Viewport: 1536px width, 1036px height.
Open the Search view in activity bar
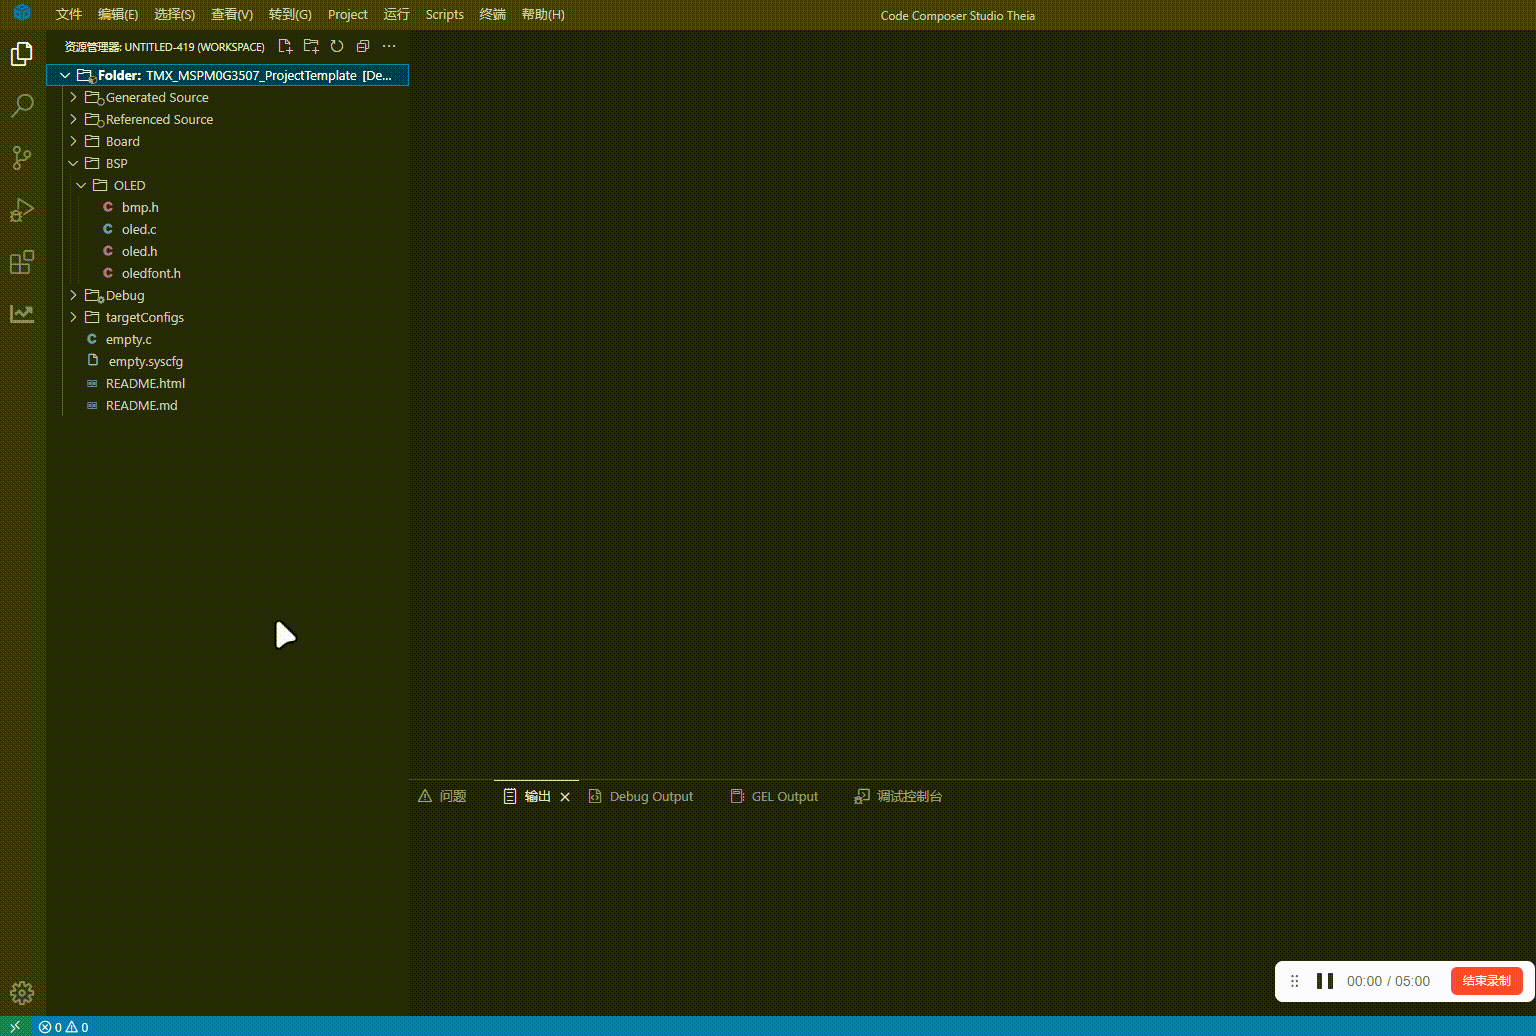(22, 106)
